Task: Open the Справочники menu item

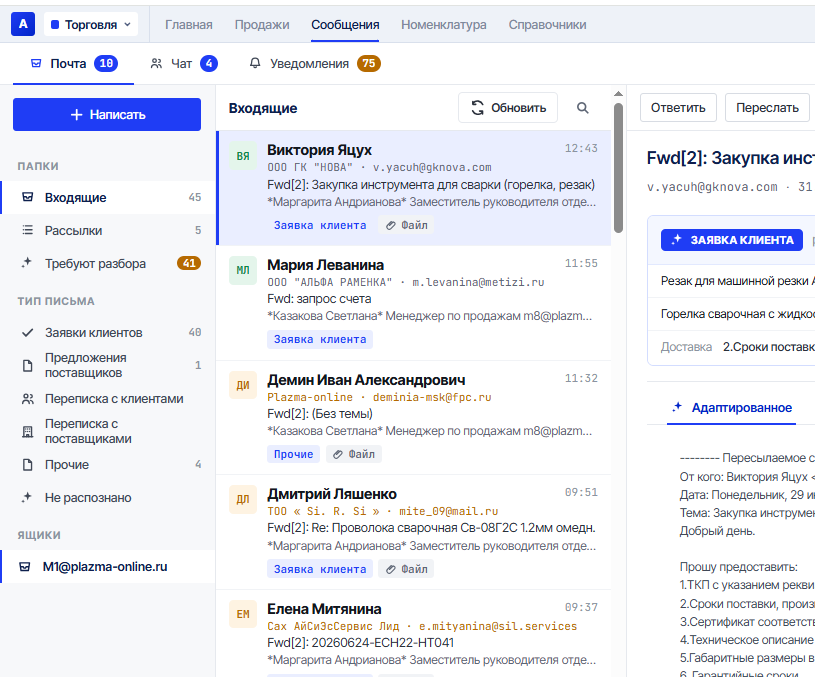Action: coord(547,24)
